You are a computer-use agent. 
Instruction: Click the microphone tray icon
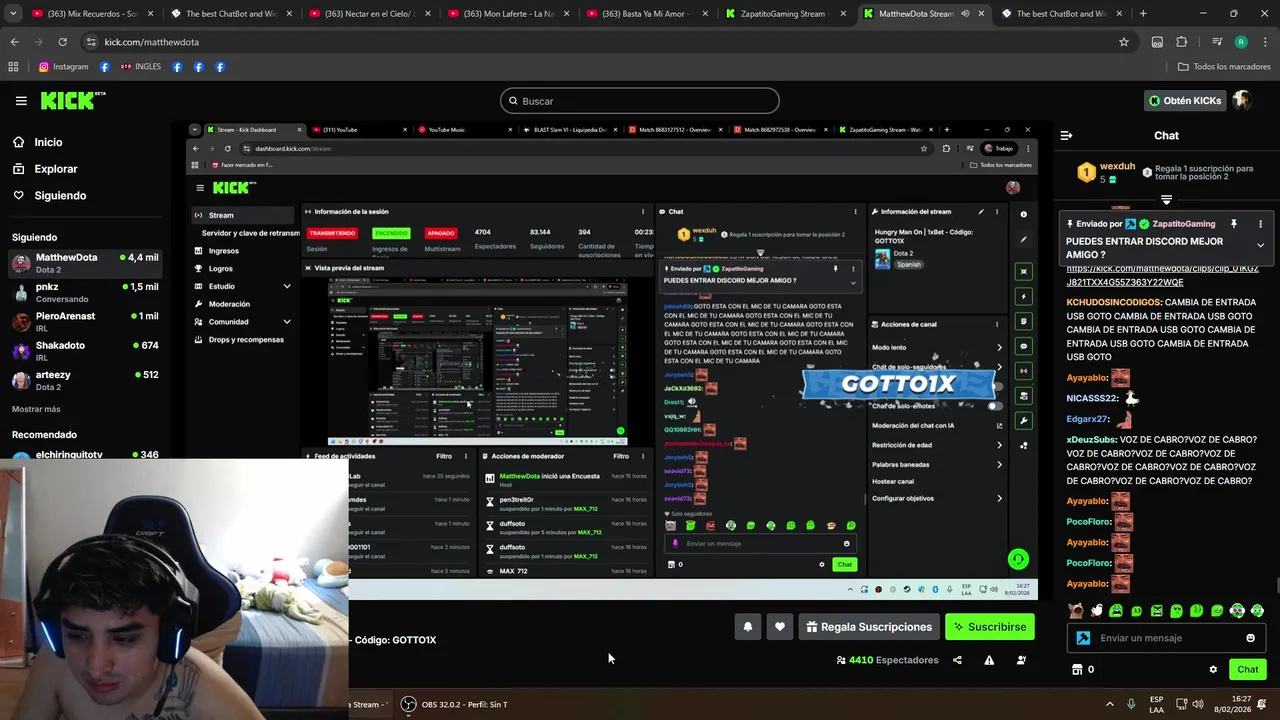click(1131, 704)
